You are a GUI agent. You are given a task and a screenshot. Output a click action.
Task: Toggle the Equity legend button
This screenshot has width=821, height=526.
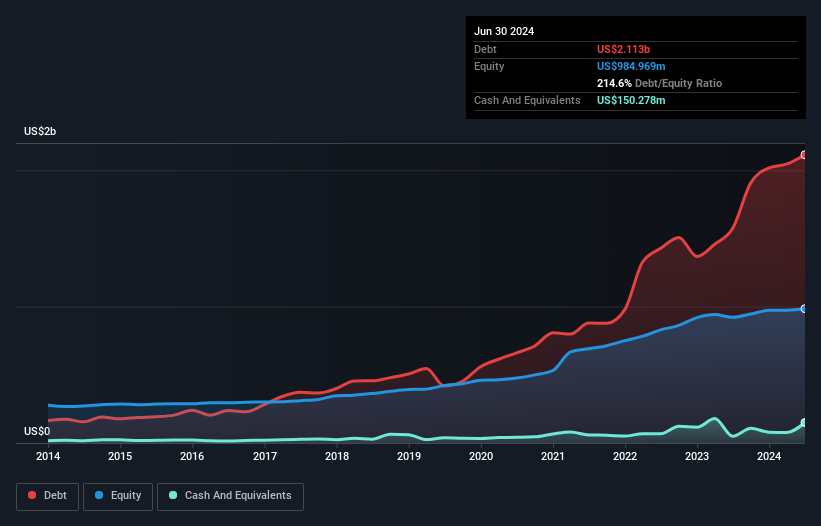pos(118,496)
